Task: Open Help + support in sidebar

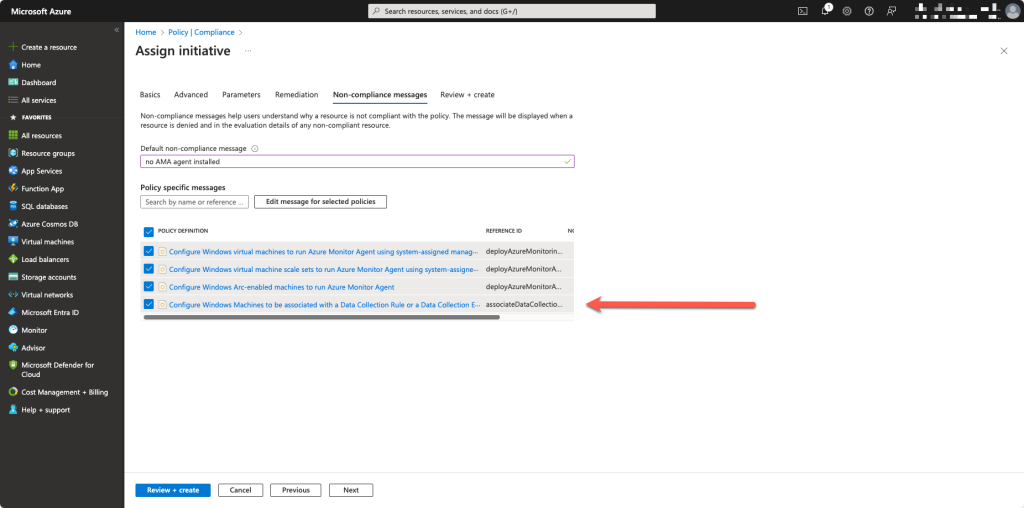Action: pyautogui.click(x=45, y=409)
